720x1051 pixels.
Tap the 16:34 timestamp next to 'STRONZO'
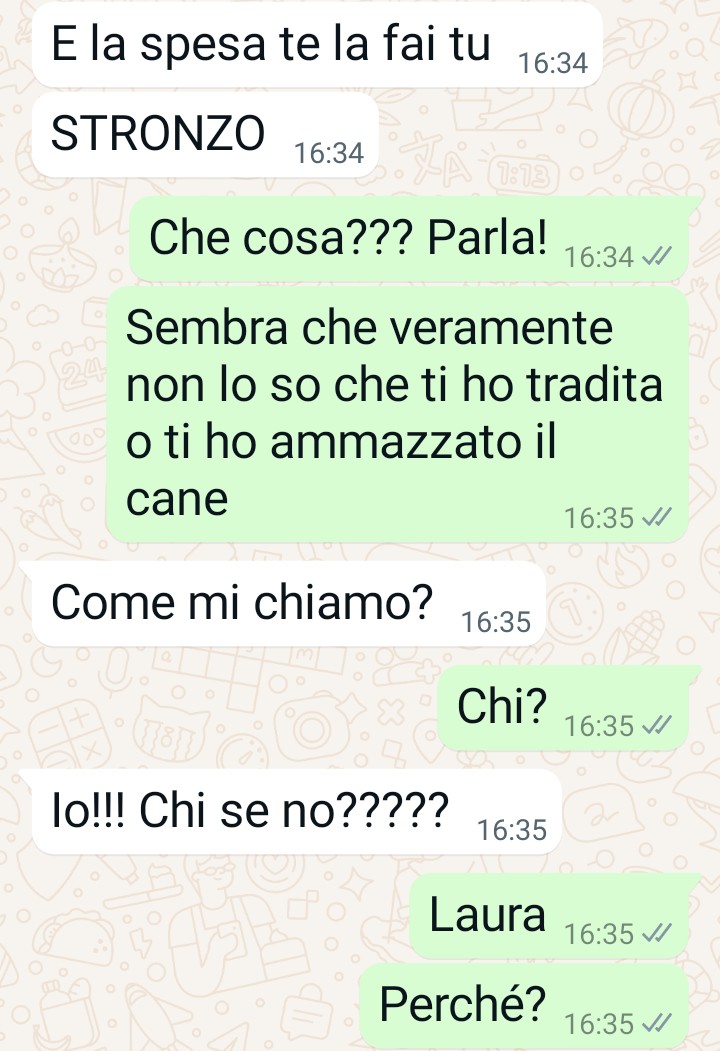(328, 153)
